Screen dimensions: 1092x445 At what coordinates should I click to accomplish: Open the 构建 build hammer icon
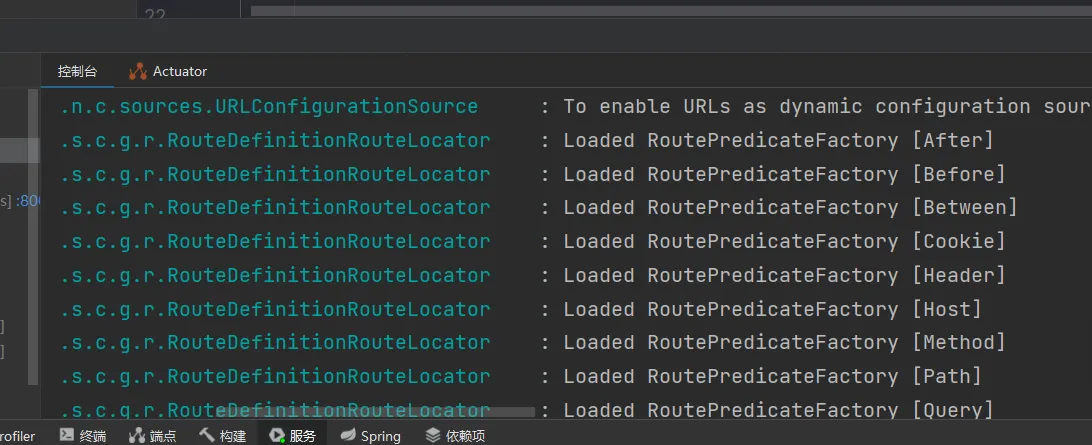click(208, 435)
